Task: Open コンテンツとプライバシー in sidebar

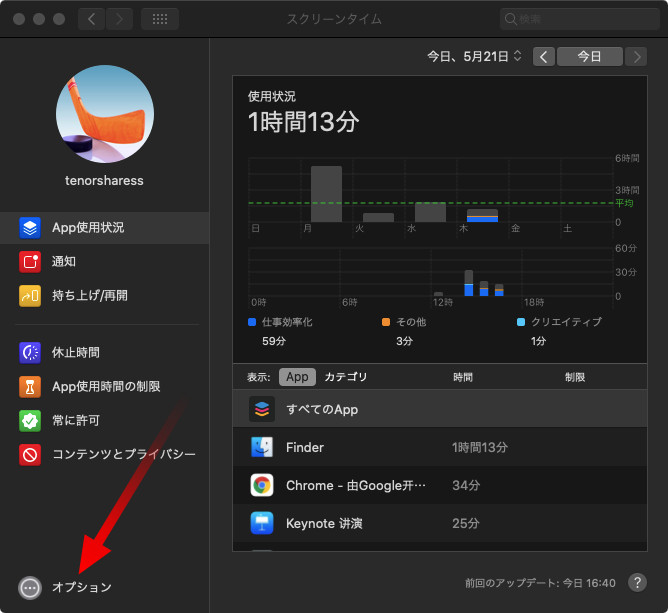Action: click(124, 455)
